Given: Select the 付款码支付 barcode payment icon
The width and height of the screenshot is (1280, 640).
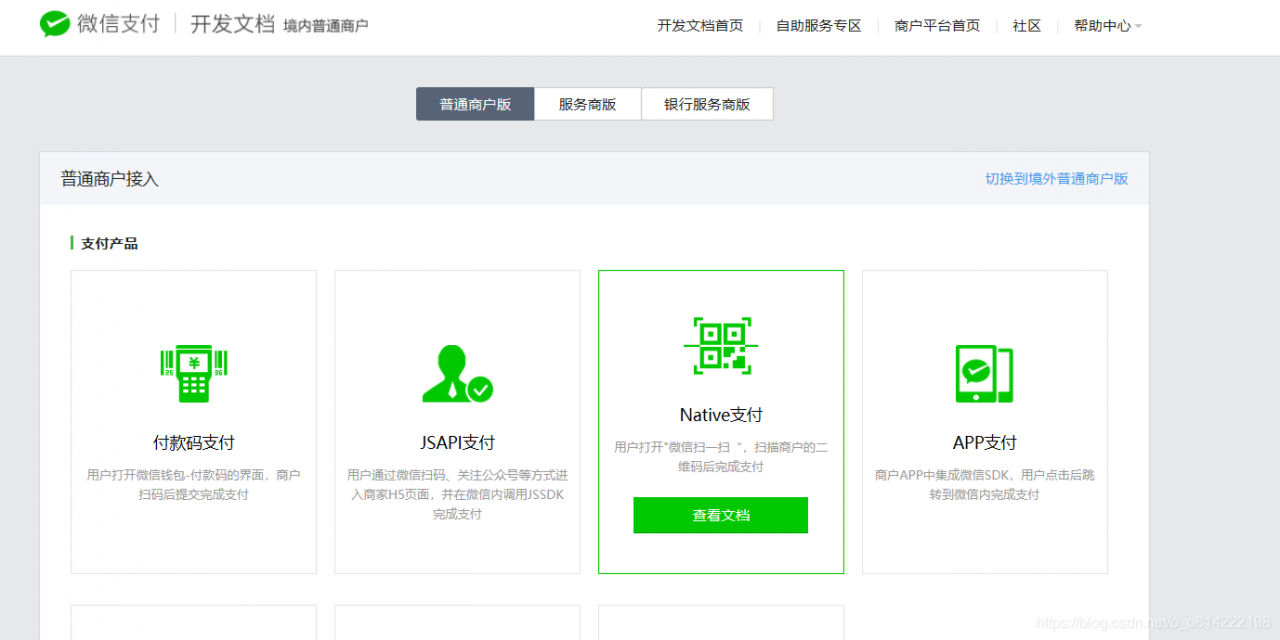Looking at the screenshot, I should pyautogui.click(x=193, y=373).
